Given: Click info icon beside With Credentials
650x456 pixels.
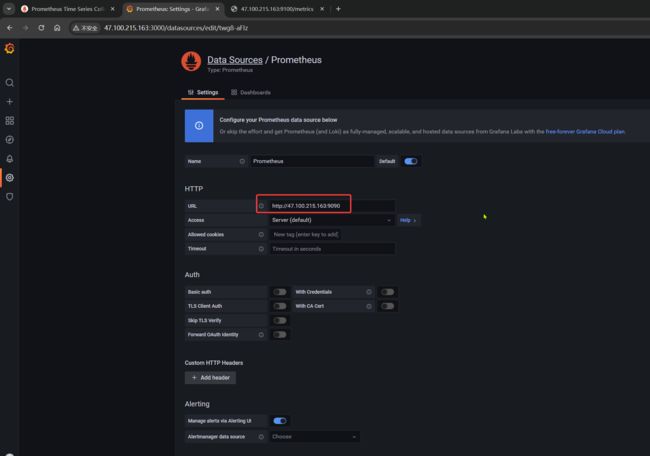Looking at the screenshot, I should pos(369,292).
